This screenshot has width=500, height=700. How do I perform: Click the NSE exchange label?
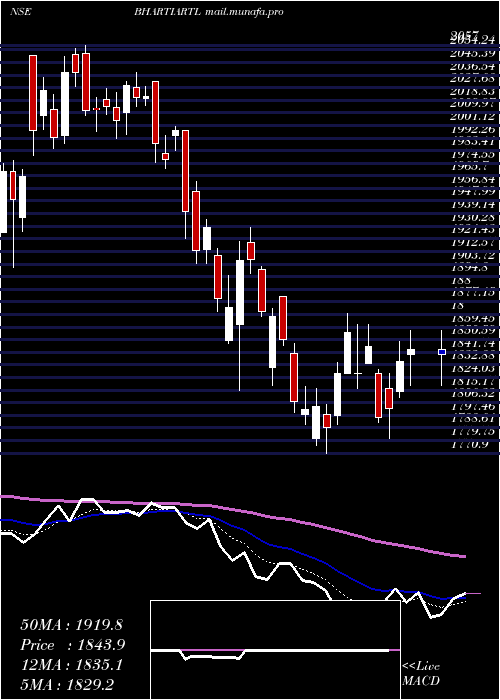point(21,12)
